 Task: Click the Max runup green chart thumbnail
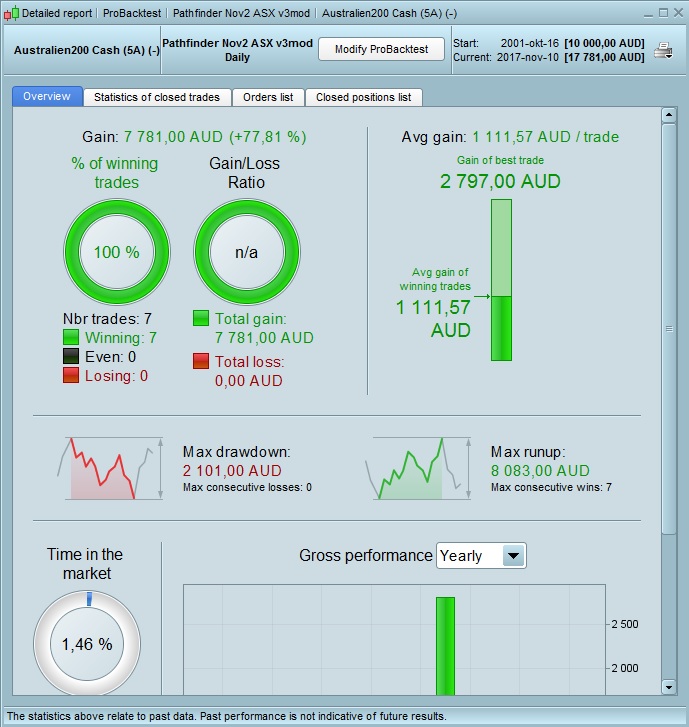pyautogui.click(x=419, y=468)
